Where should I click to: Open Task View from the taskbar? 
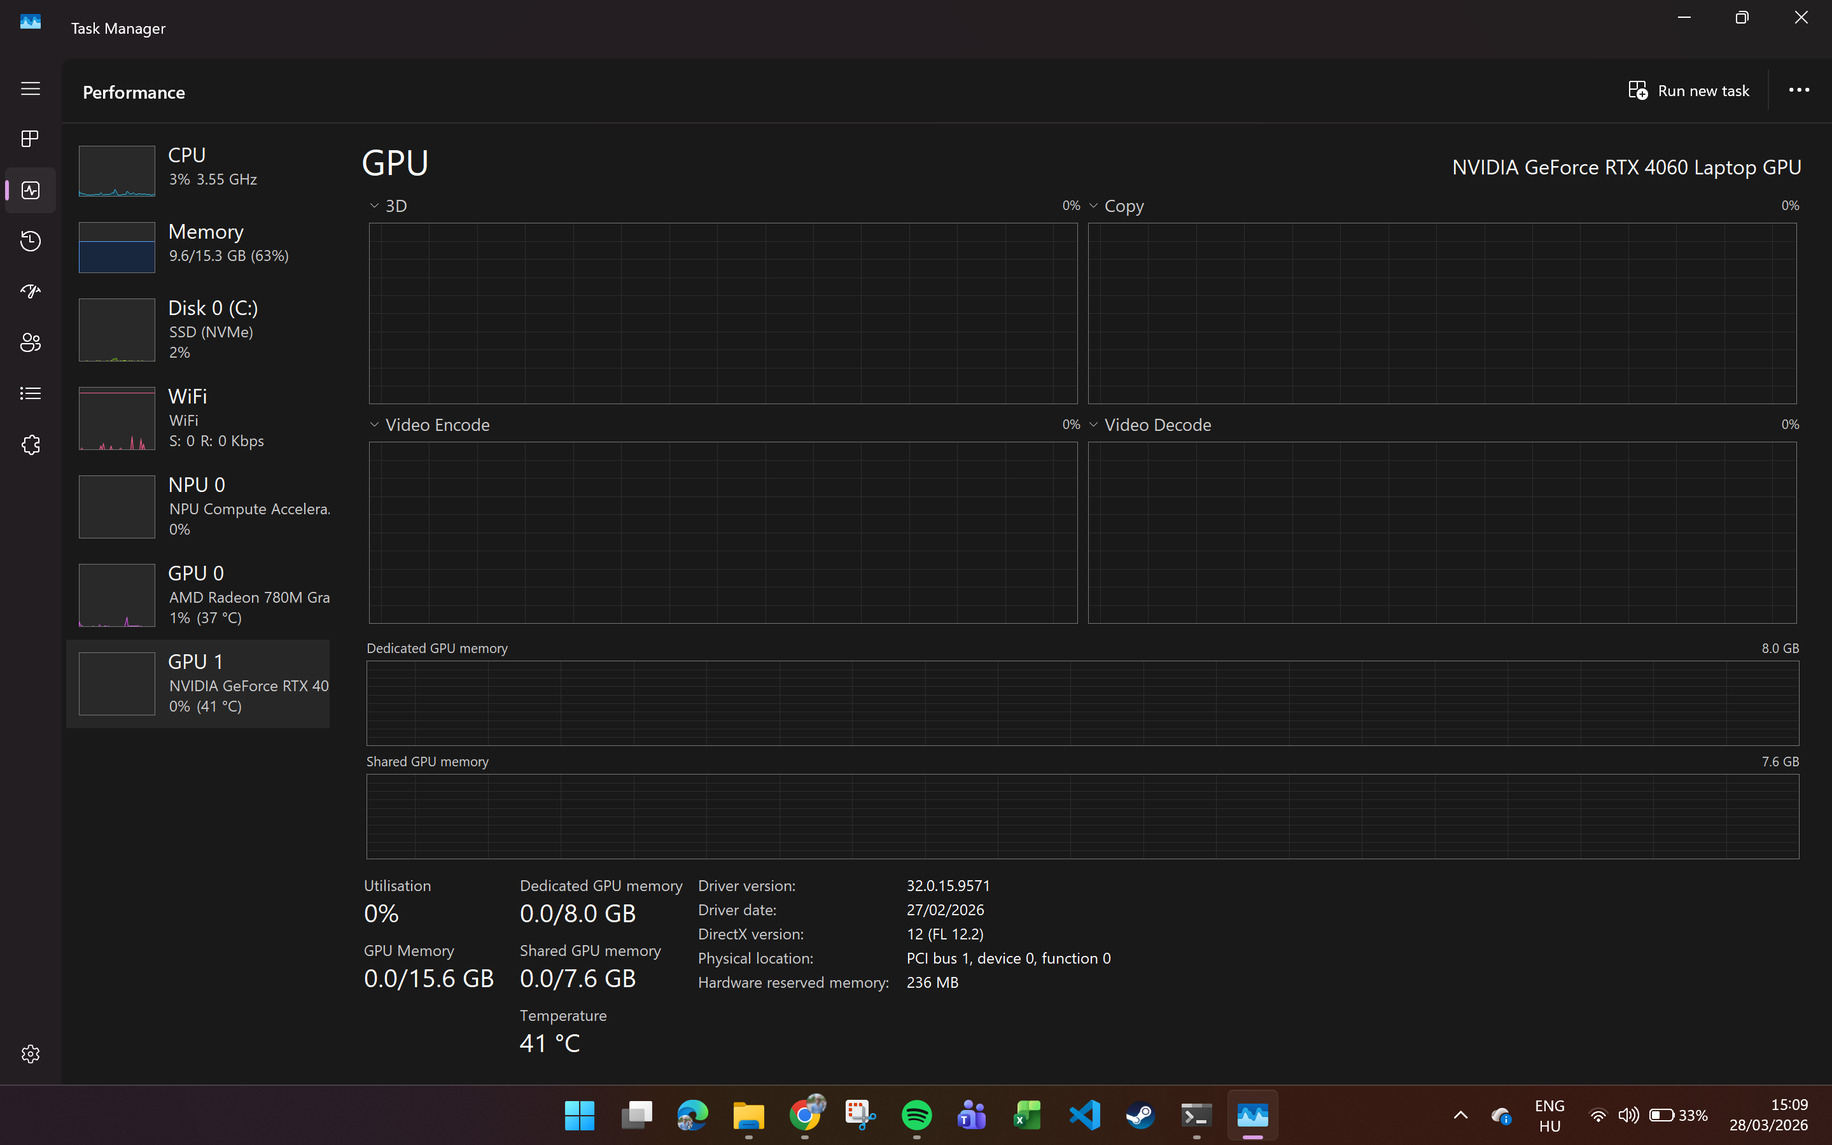click(636, 1115)
